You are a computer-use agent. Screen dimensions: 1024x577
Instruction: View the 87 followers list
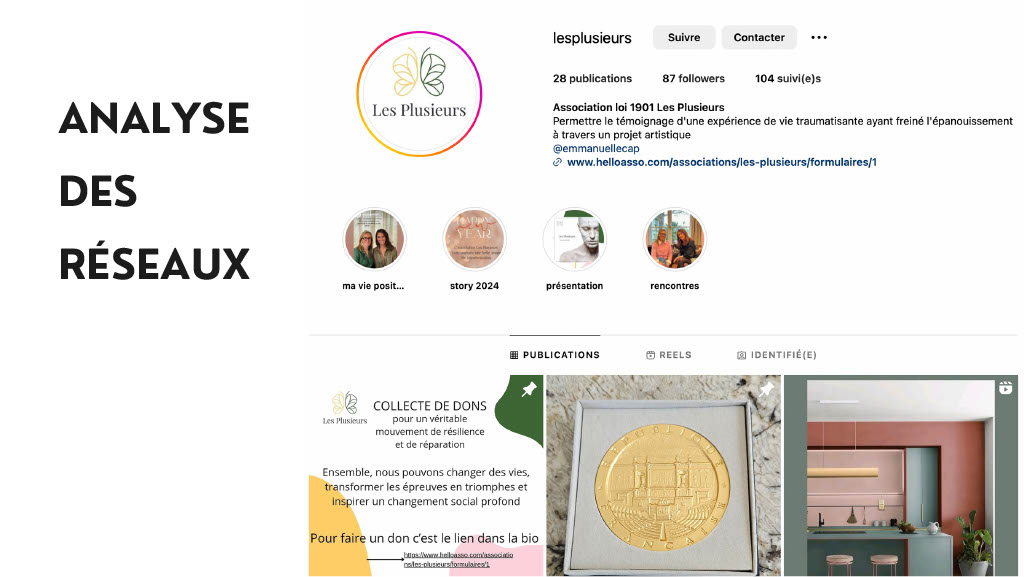pyautogui.click(x=694, y=78)
